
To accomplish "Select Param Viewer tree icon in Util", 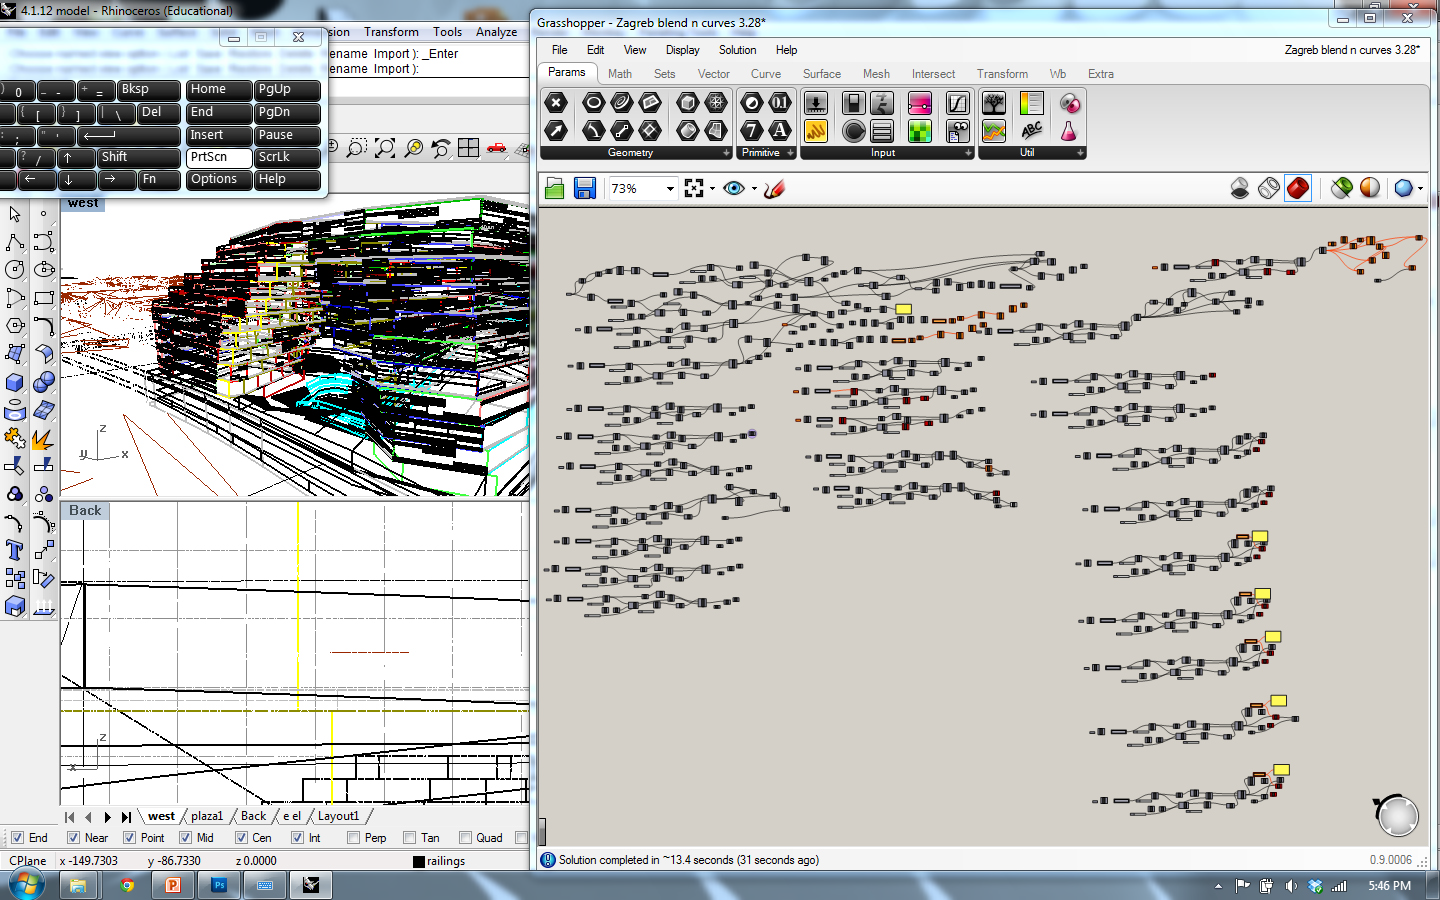I will (994, 103).
